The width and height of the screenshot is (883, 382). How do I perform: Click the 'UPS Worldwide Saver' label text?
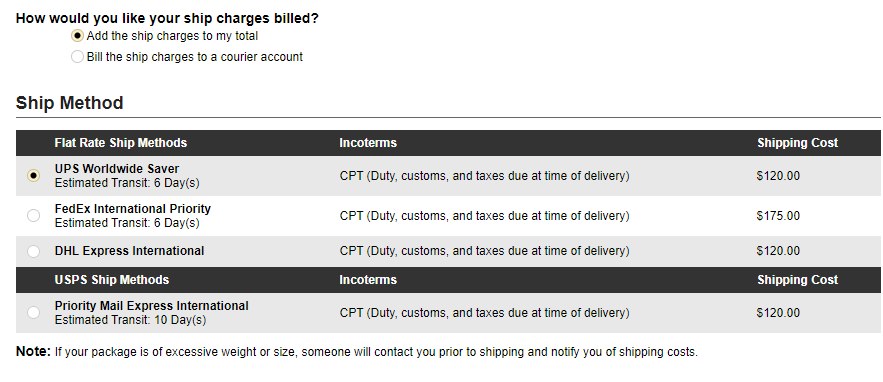pos(117,168)
